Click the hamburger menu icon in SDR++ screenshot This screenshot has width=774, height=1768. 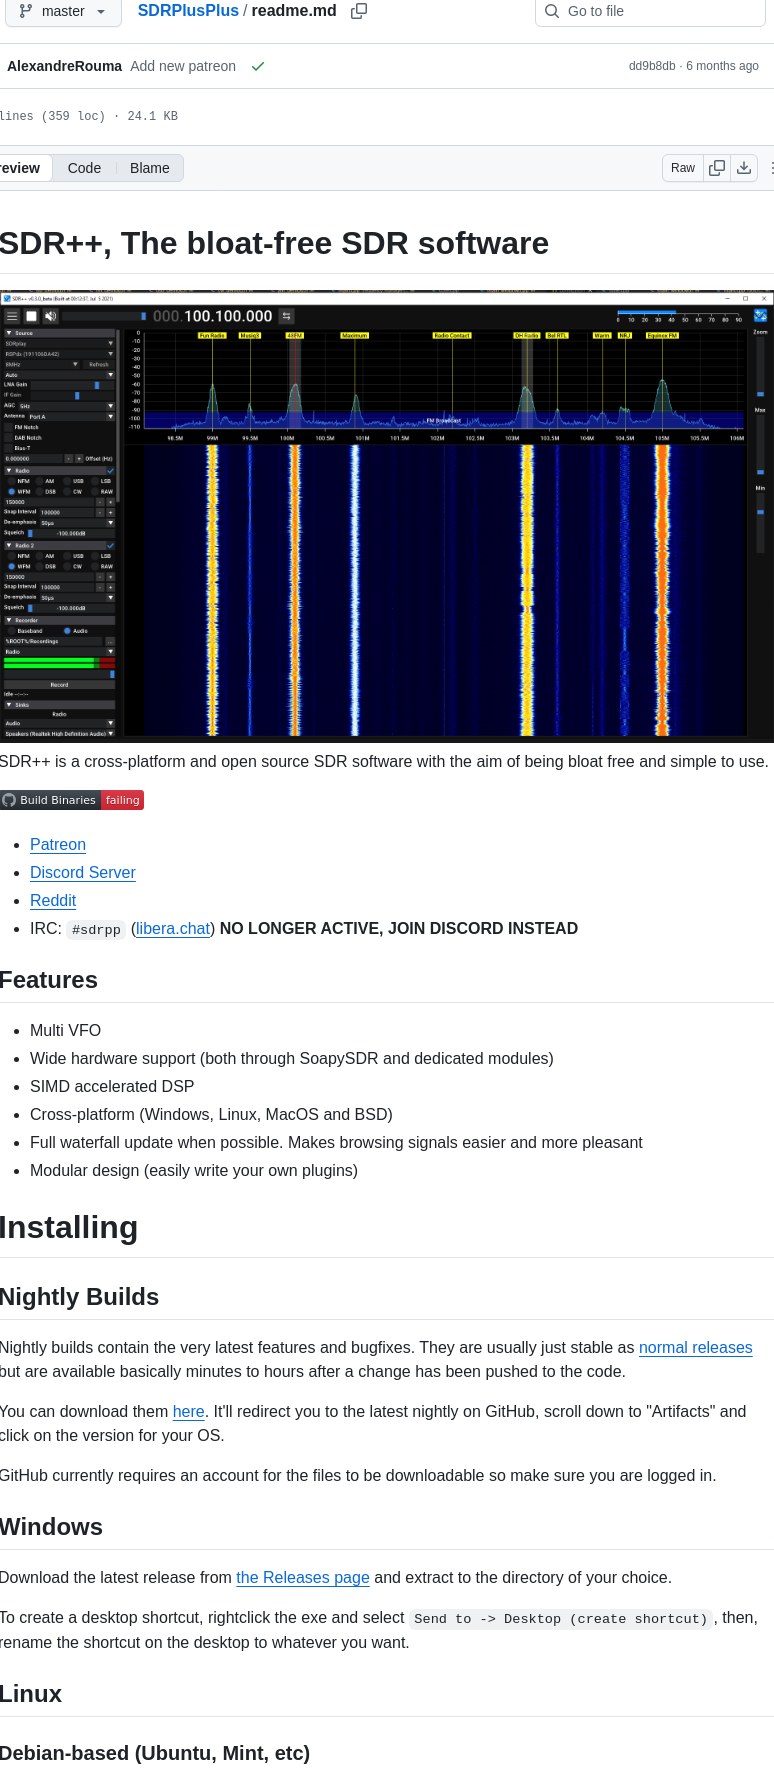tap(12, 316)
